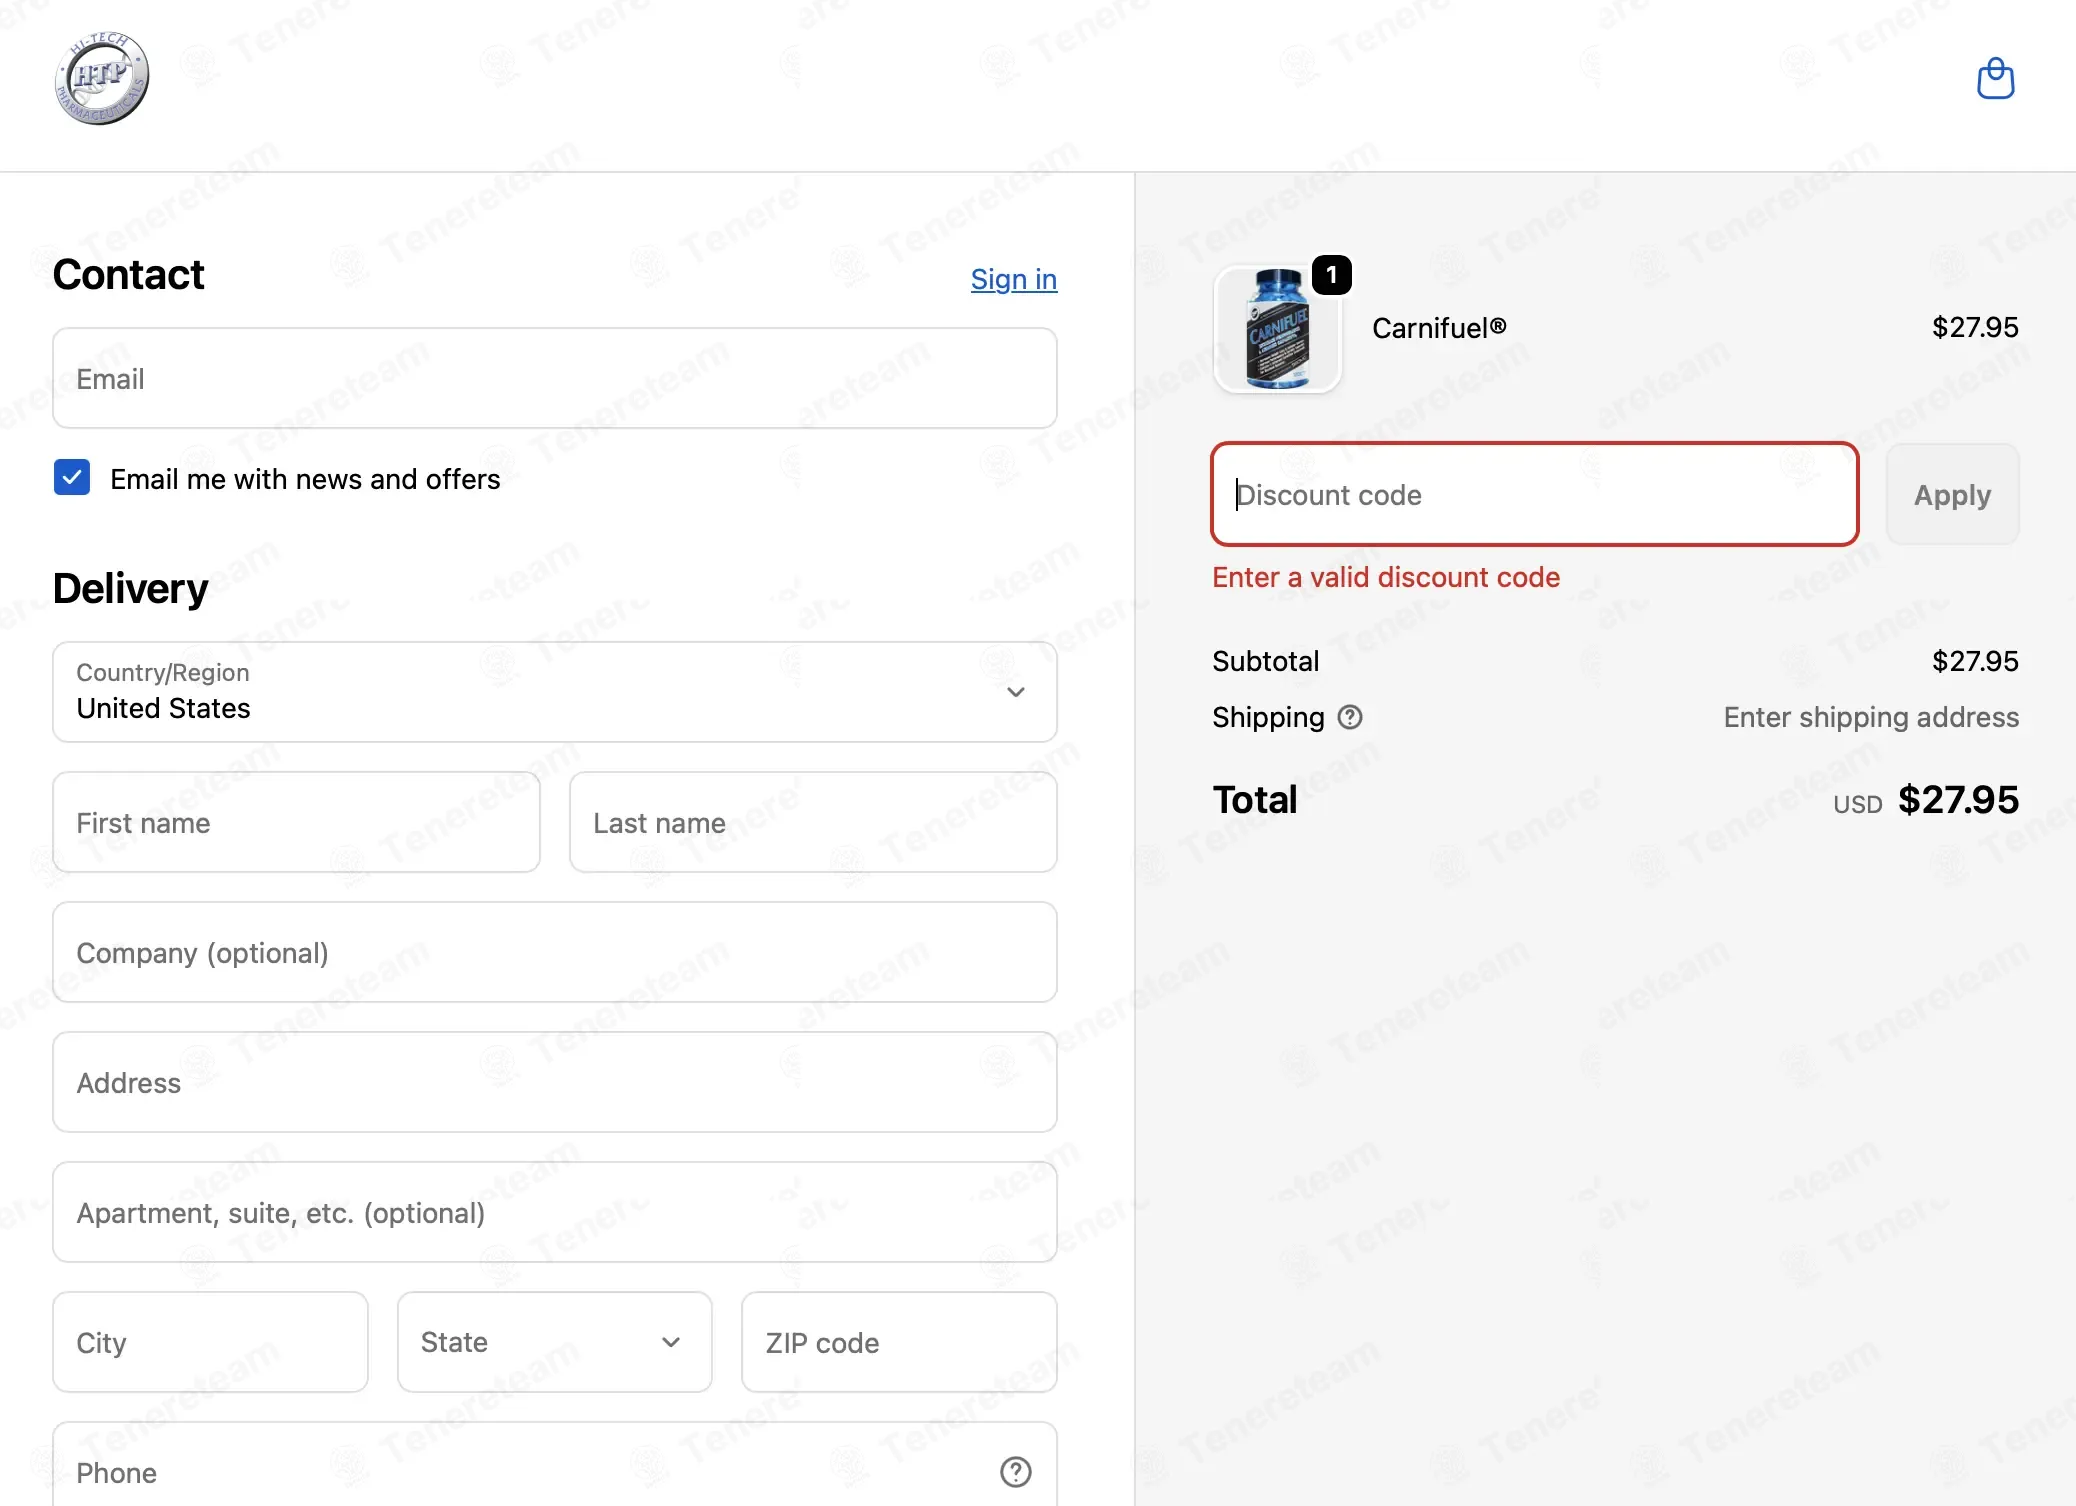Select the First name field
This screenshot has height=1506, width=2076.
297,822
